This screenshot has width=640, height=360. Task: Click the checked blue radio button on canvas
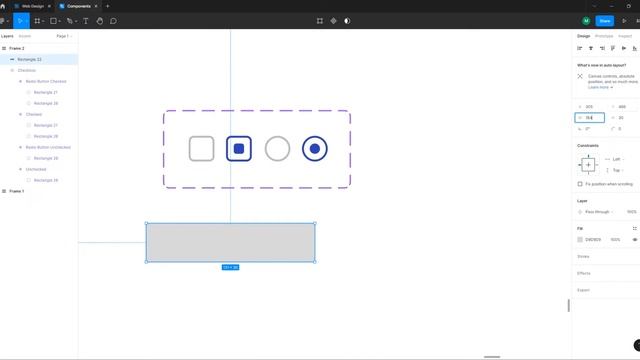(x=315, y=149)
